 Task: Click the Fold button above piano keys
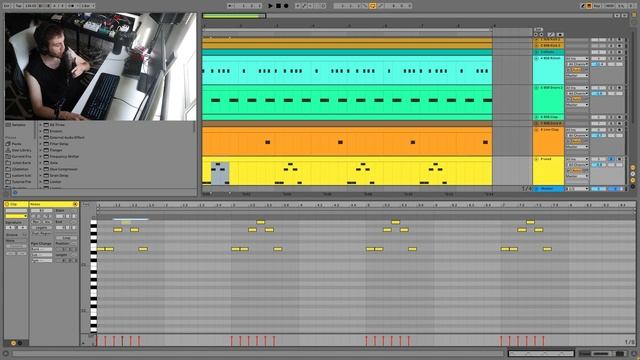tap(86, 204)
